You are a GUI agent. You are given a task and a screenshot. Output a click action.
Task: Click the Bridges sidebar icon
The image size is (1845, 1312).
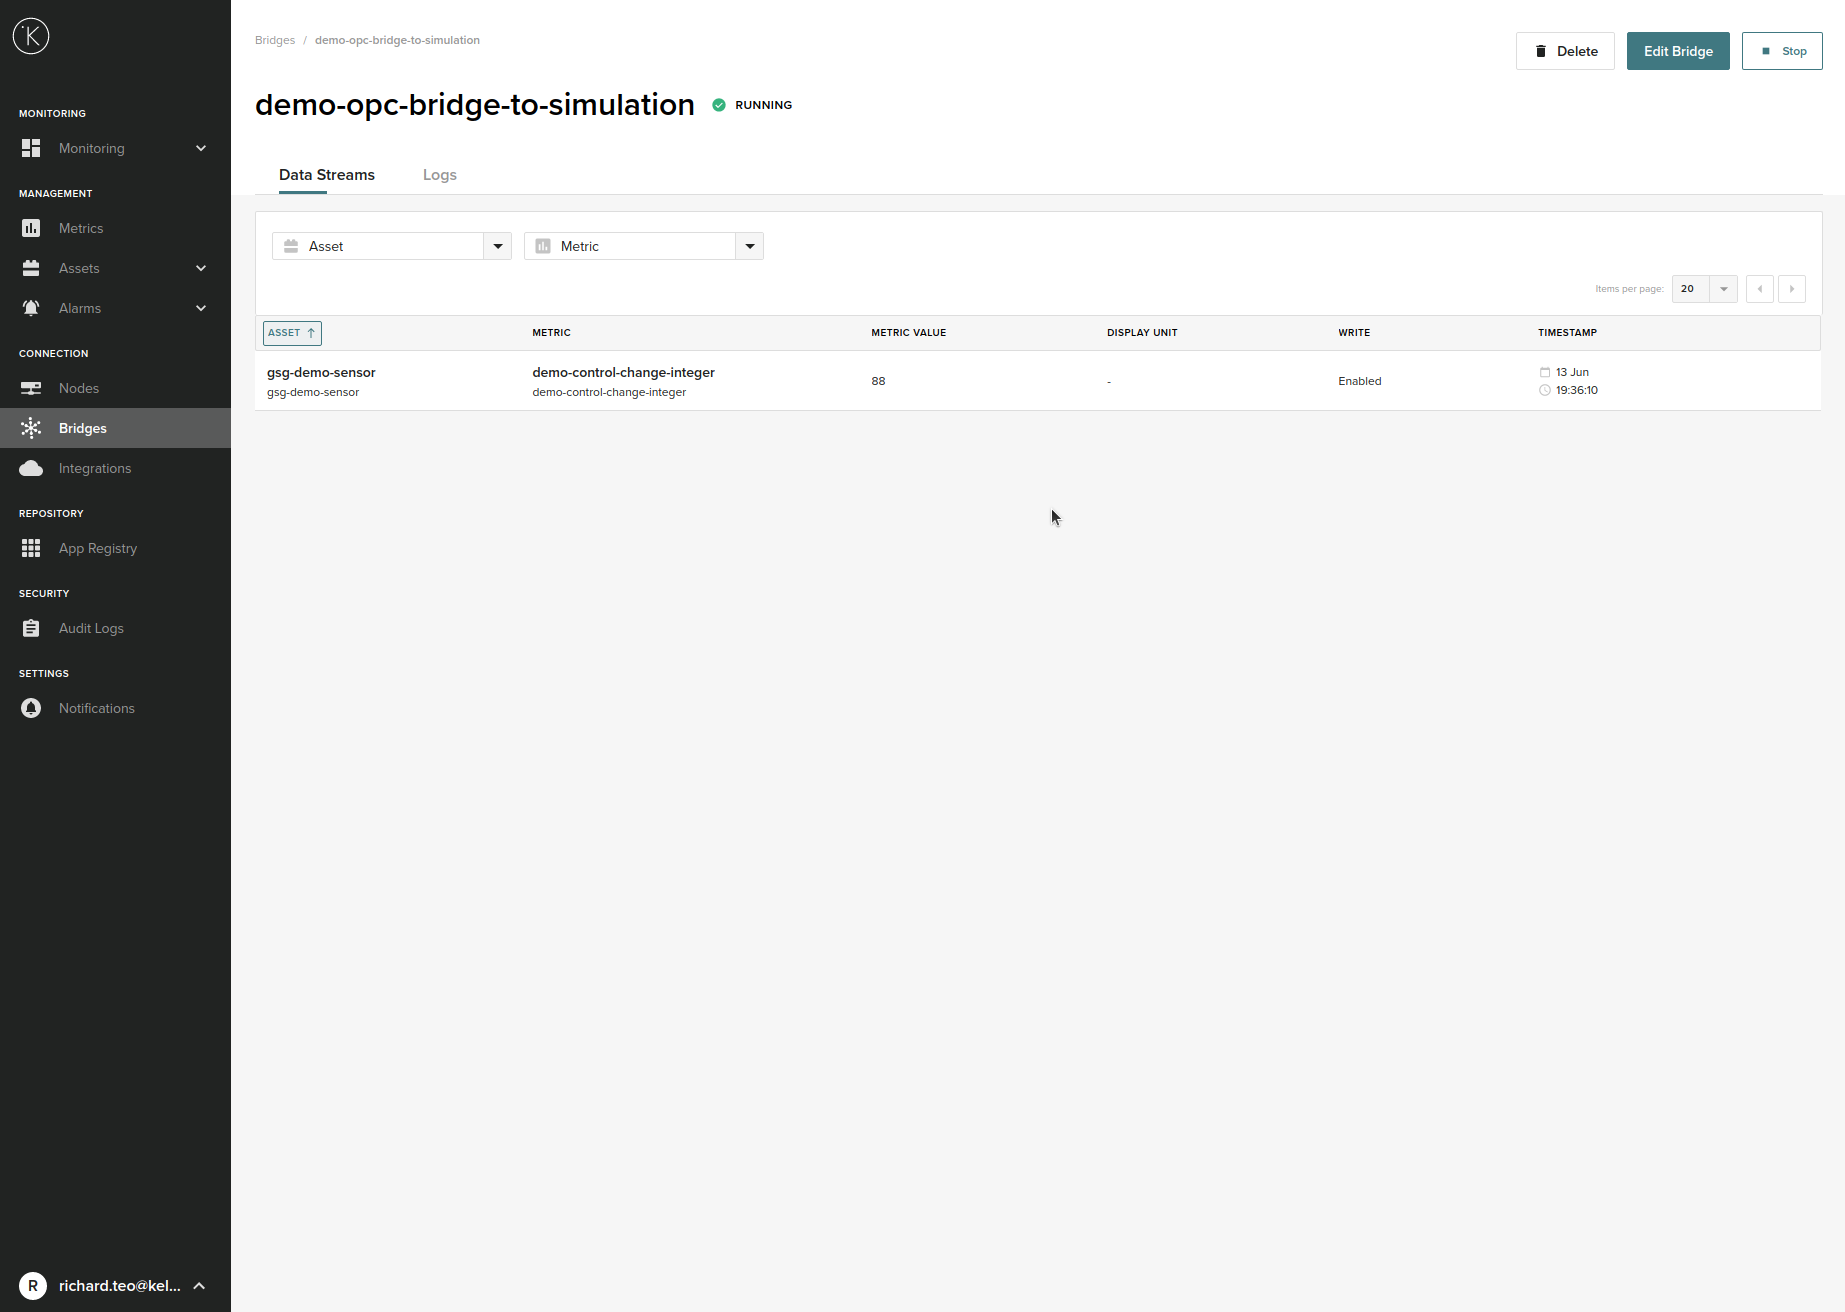coord(31,428)
